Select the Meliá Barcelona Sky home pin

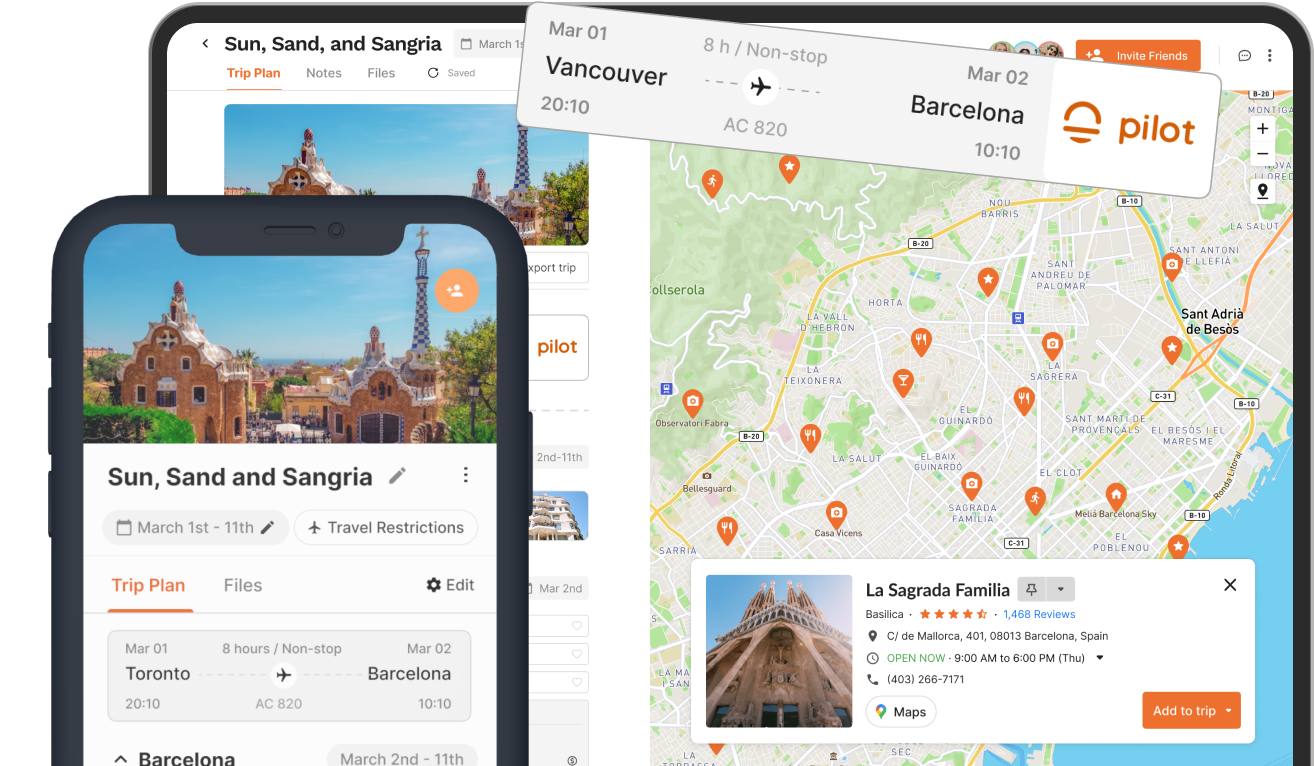1116,496
